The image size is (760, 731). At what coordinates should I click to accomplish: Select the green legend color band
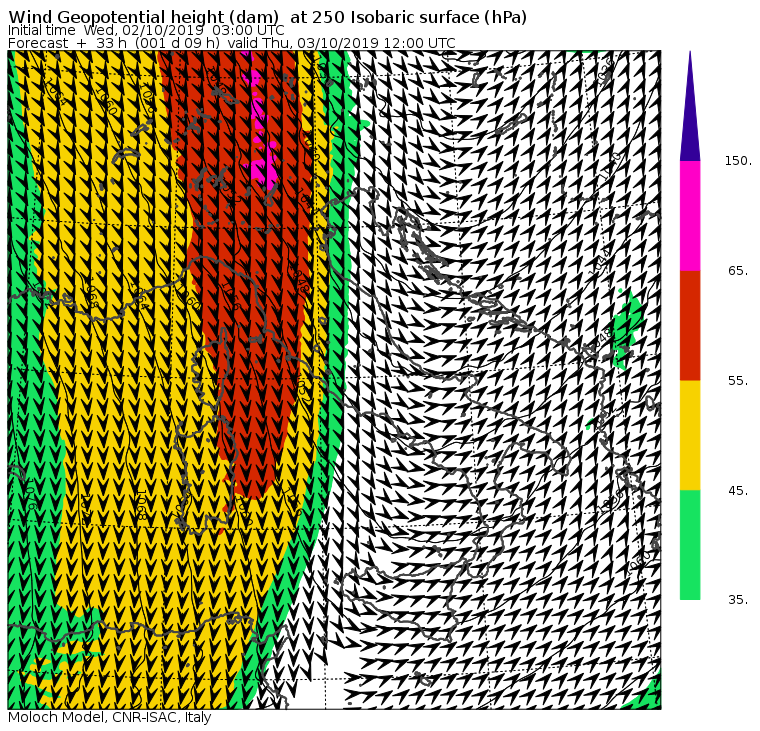click(690, 545)
